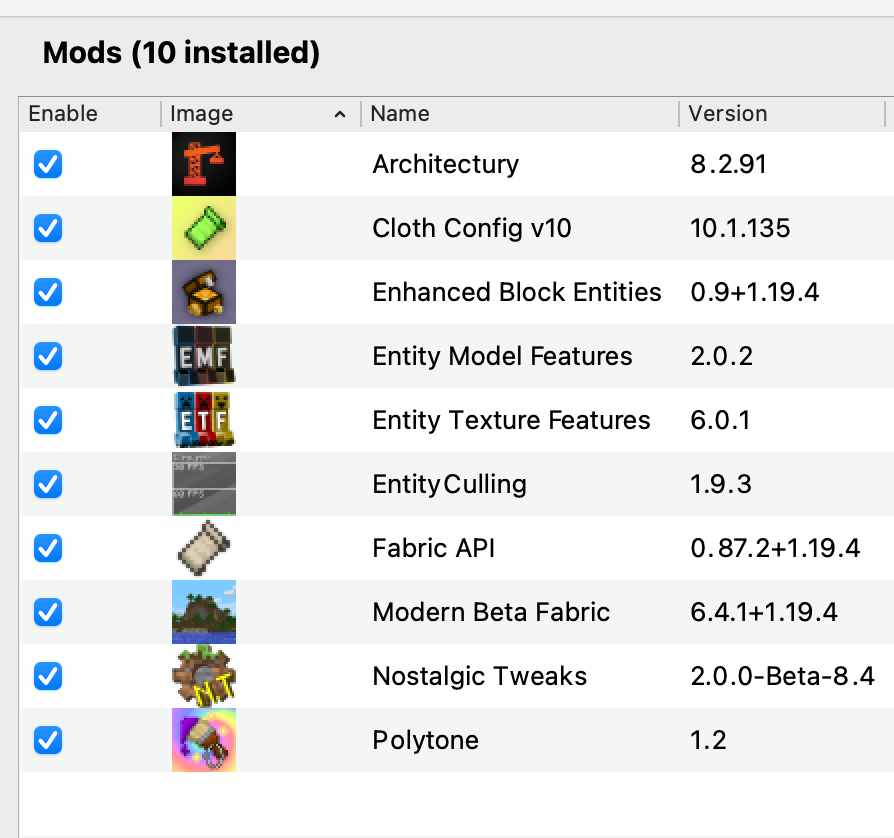Click version 0.87.2+1.19.4 cell
This screenshot has width=894, height=838.
click(x=775, y=548)
